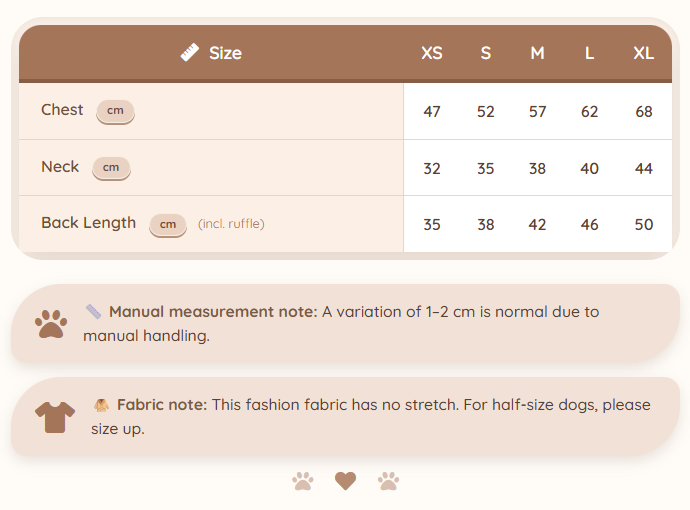Click the paw icon in measurement note
The height and width of the screenshot is (510, 690).
click(51, 324)
